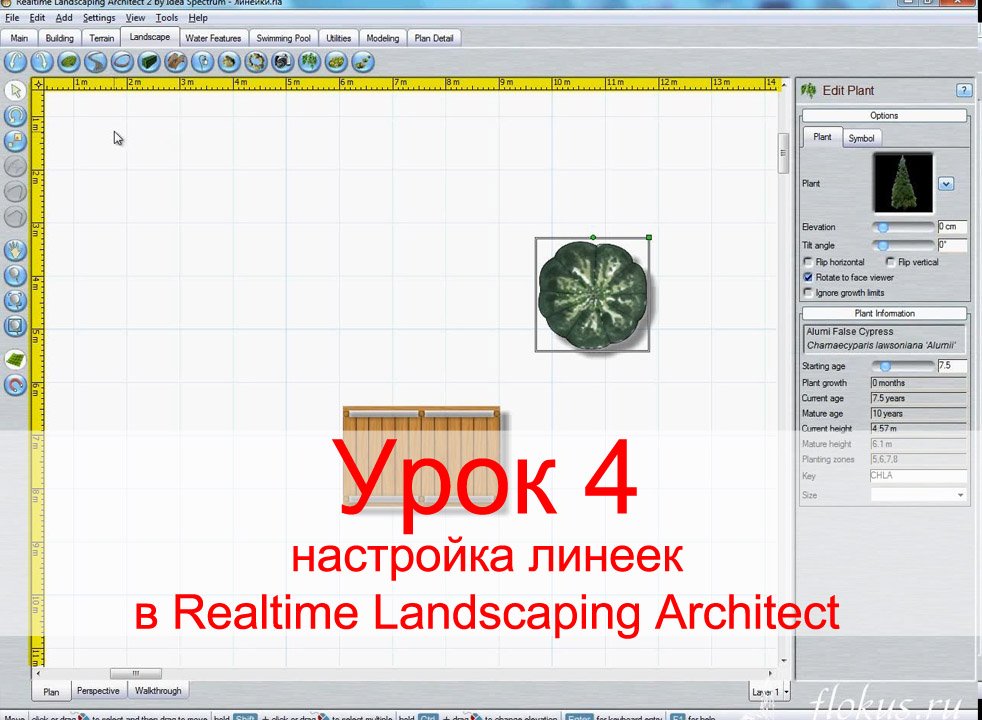
Task: Activate the Zoom magnifier tool
Action: tap(16, 275)
